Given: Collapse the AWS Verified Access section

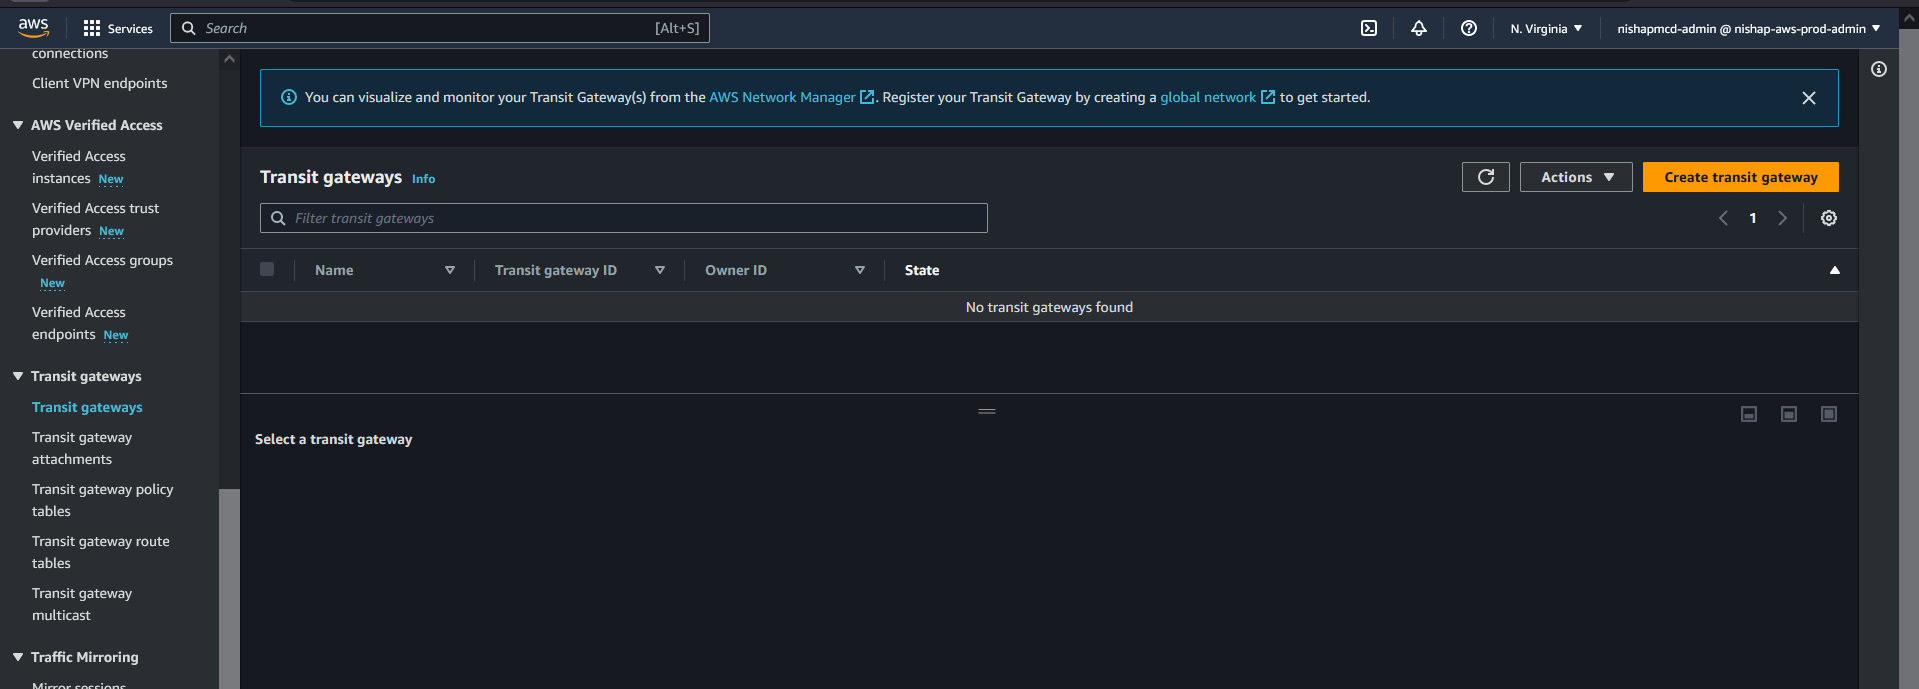Looking at the screenshot, I should click(18, 125).
